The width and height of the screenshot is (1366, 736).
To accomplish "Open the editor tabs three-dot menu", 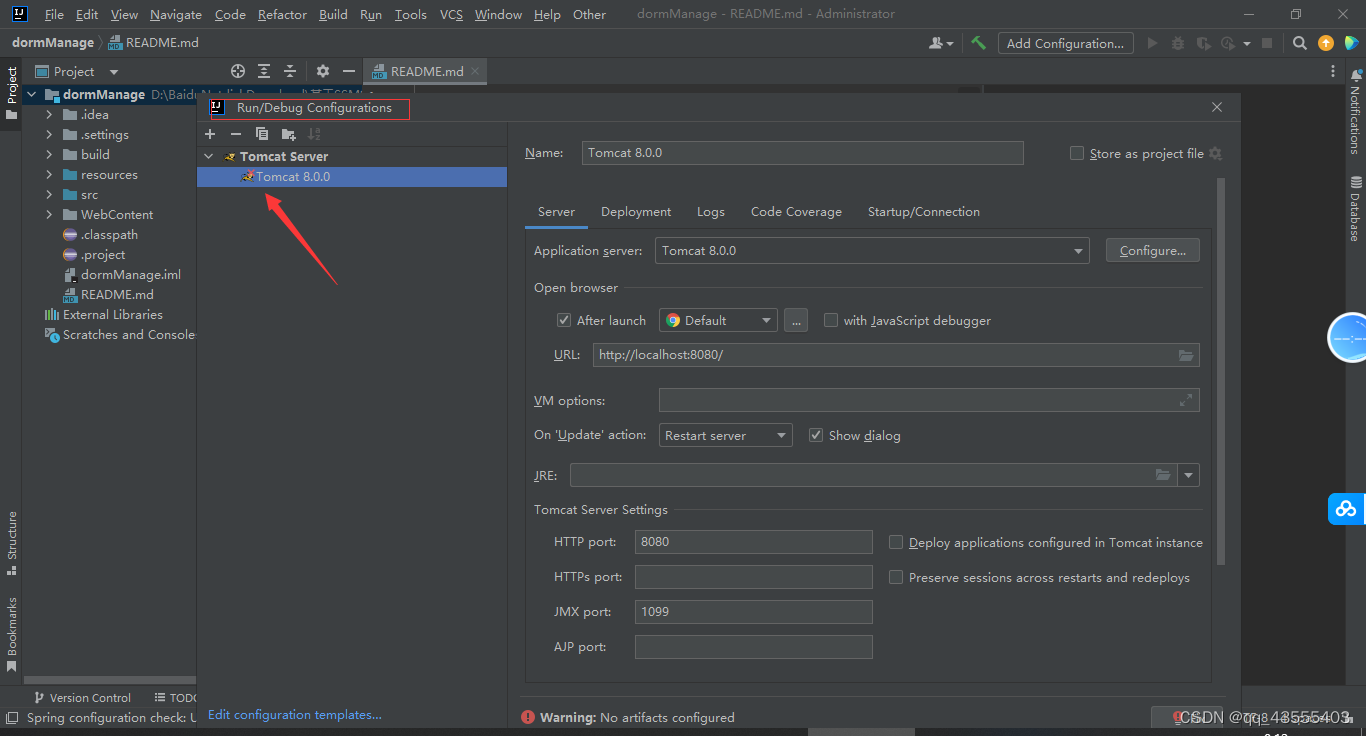I will pyautogui.click(x=1333, y=71).
